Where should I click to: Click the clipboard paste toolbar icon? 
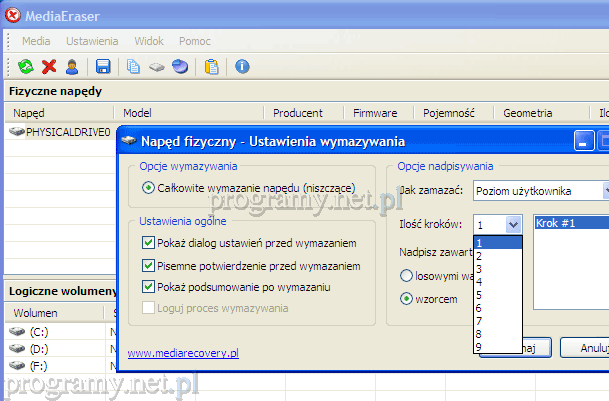point(211,67)
